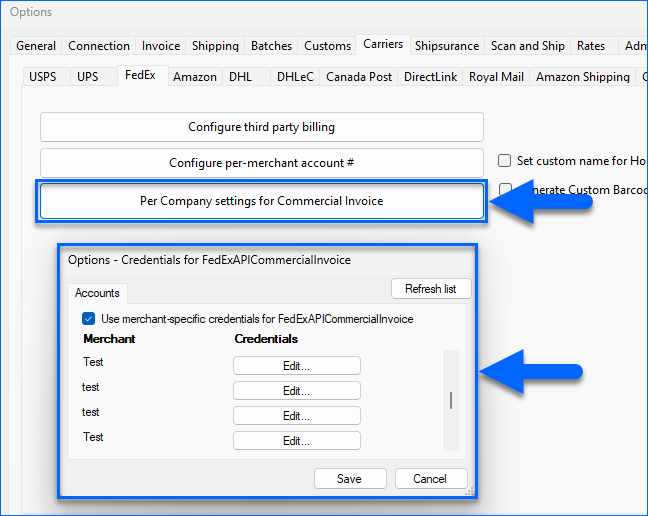Select the Accounts tab in credentials dialog
The height and width of the screenshot is (516, 648).
coord(97,293)
